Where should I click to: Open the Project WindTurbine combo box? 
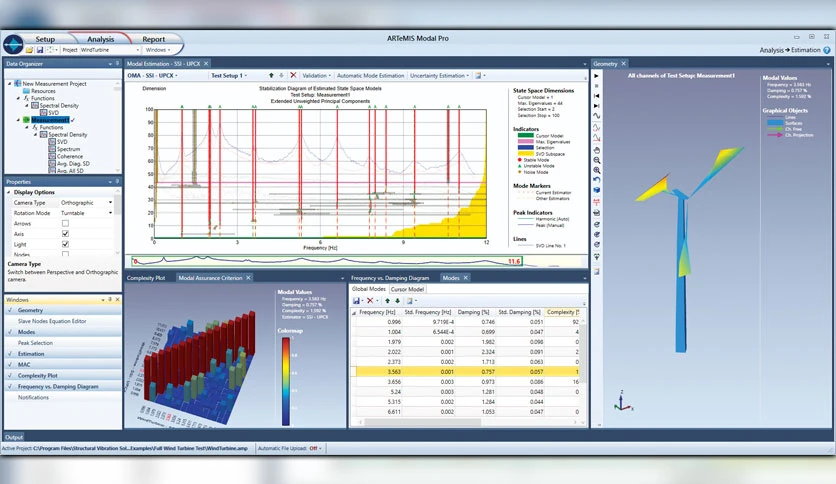click(x=109, y=50)
